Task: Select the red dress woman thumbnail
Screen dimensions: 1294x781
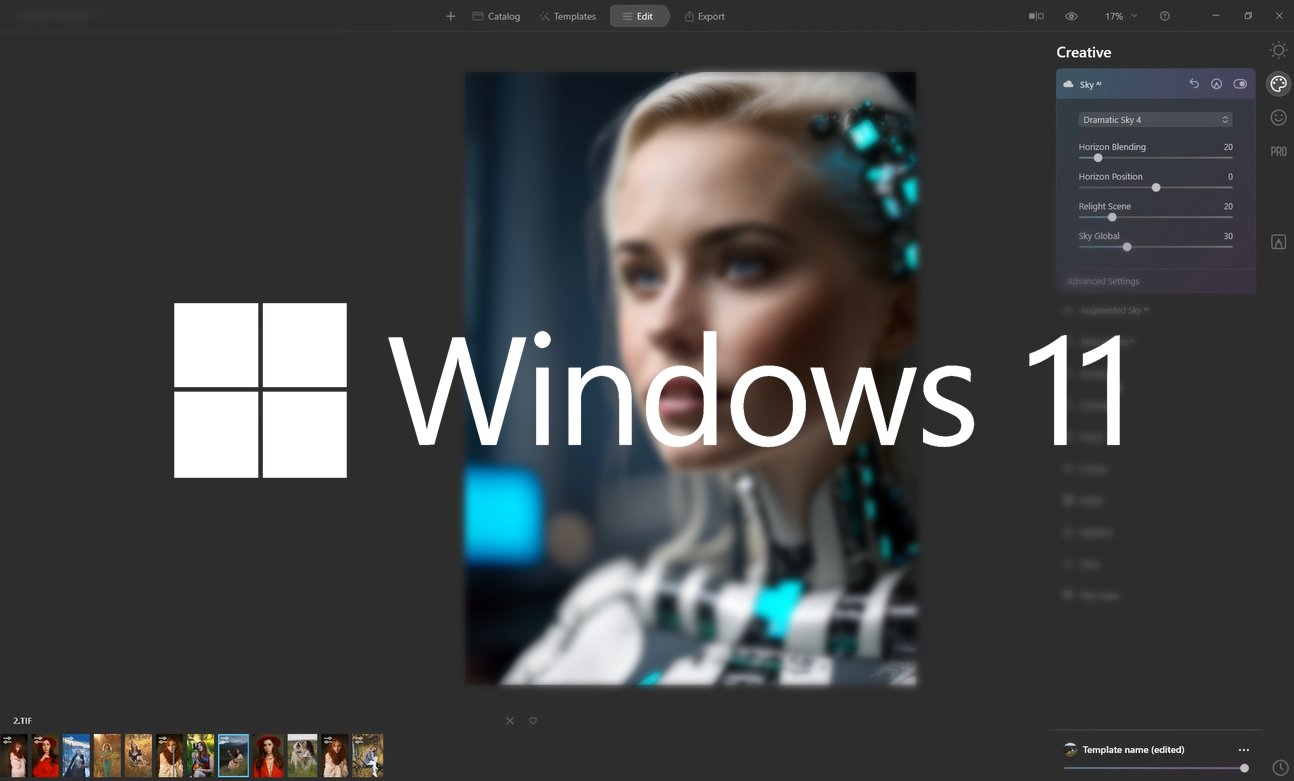Action: click(x=45, y=756)
